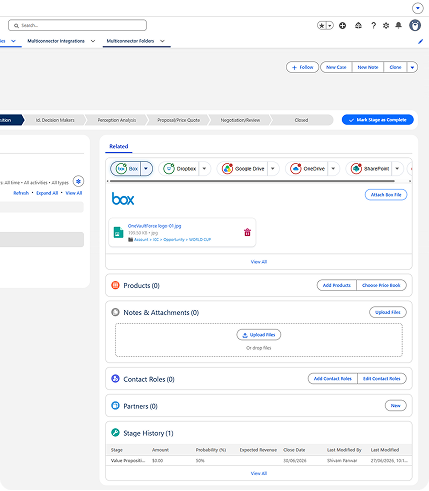Open the help question mark
This screenshot has width=429, height=491.
[x=374, y=25]
